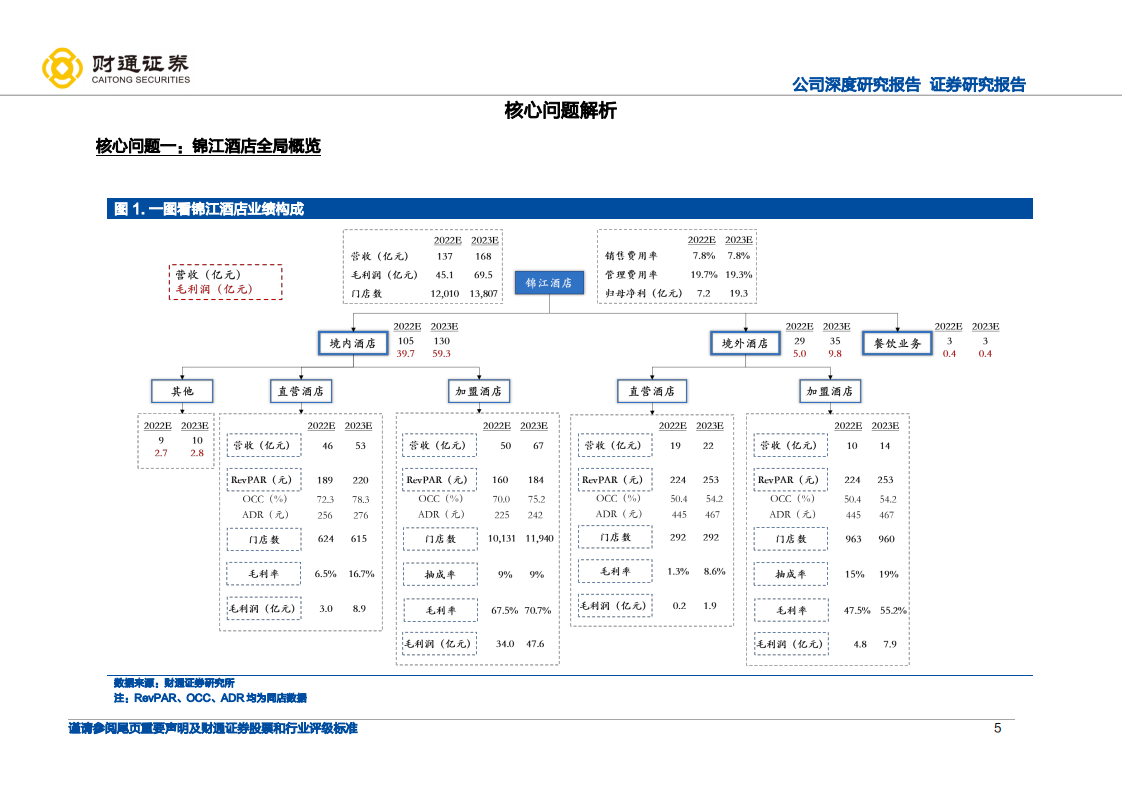Click the 其他 category node box
The image size is (1122, 793).
(x=182, y=391)
